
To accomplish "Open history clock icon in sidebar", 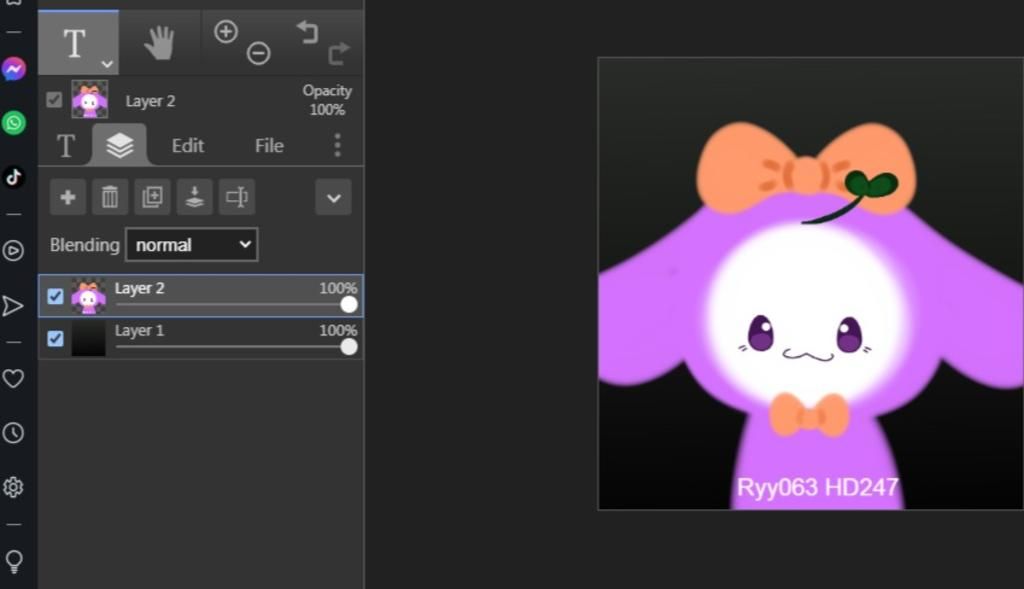I will (14, 433).
